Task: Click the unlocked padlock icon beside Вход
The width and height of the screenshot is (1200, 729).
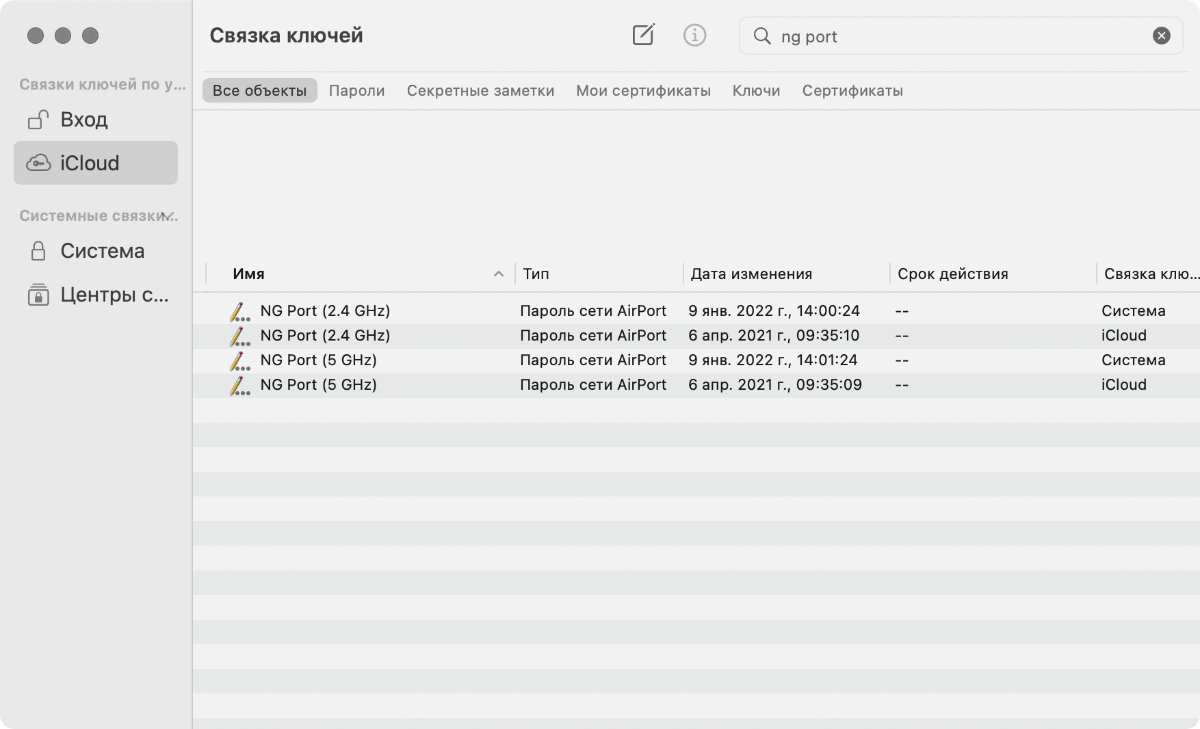Action: tap(38, 120)
